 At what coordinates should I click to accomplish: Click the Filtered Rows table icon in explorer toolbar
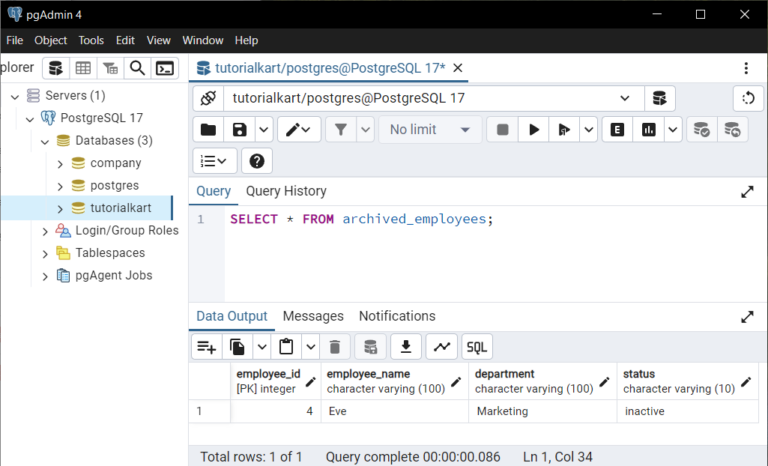(110, 68)
